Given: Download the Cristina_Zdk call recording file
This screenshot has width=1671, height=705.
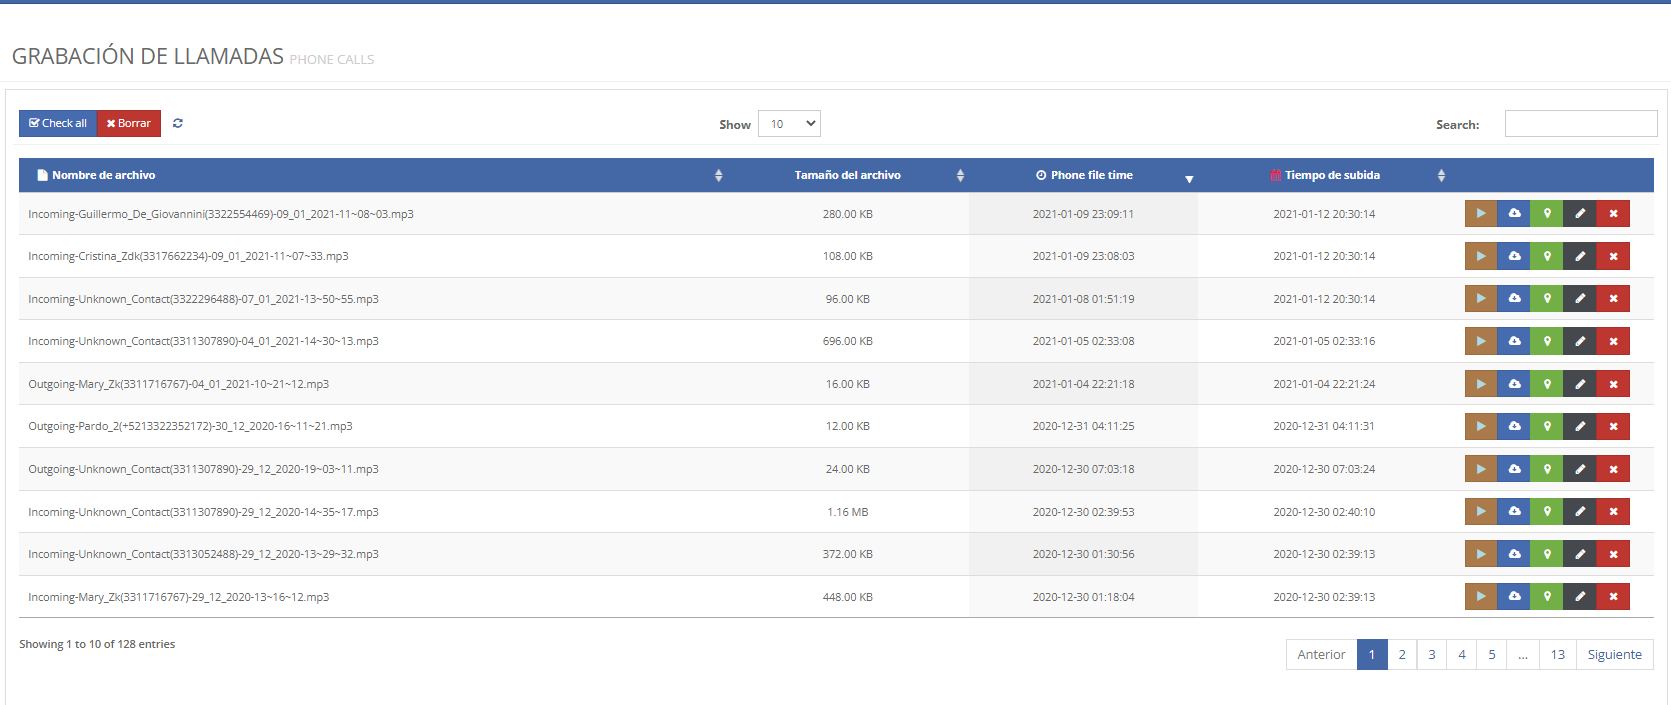Looking at the screenshot, I should (x=1514, y=256).
